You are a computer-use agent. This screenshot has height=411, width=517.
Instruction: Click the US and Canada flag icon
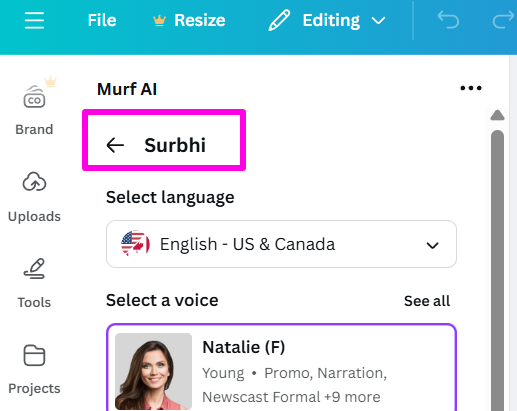click(135, 244)
